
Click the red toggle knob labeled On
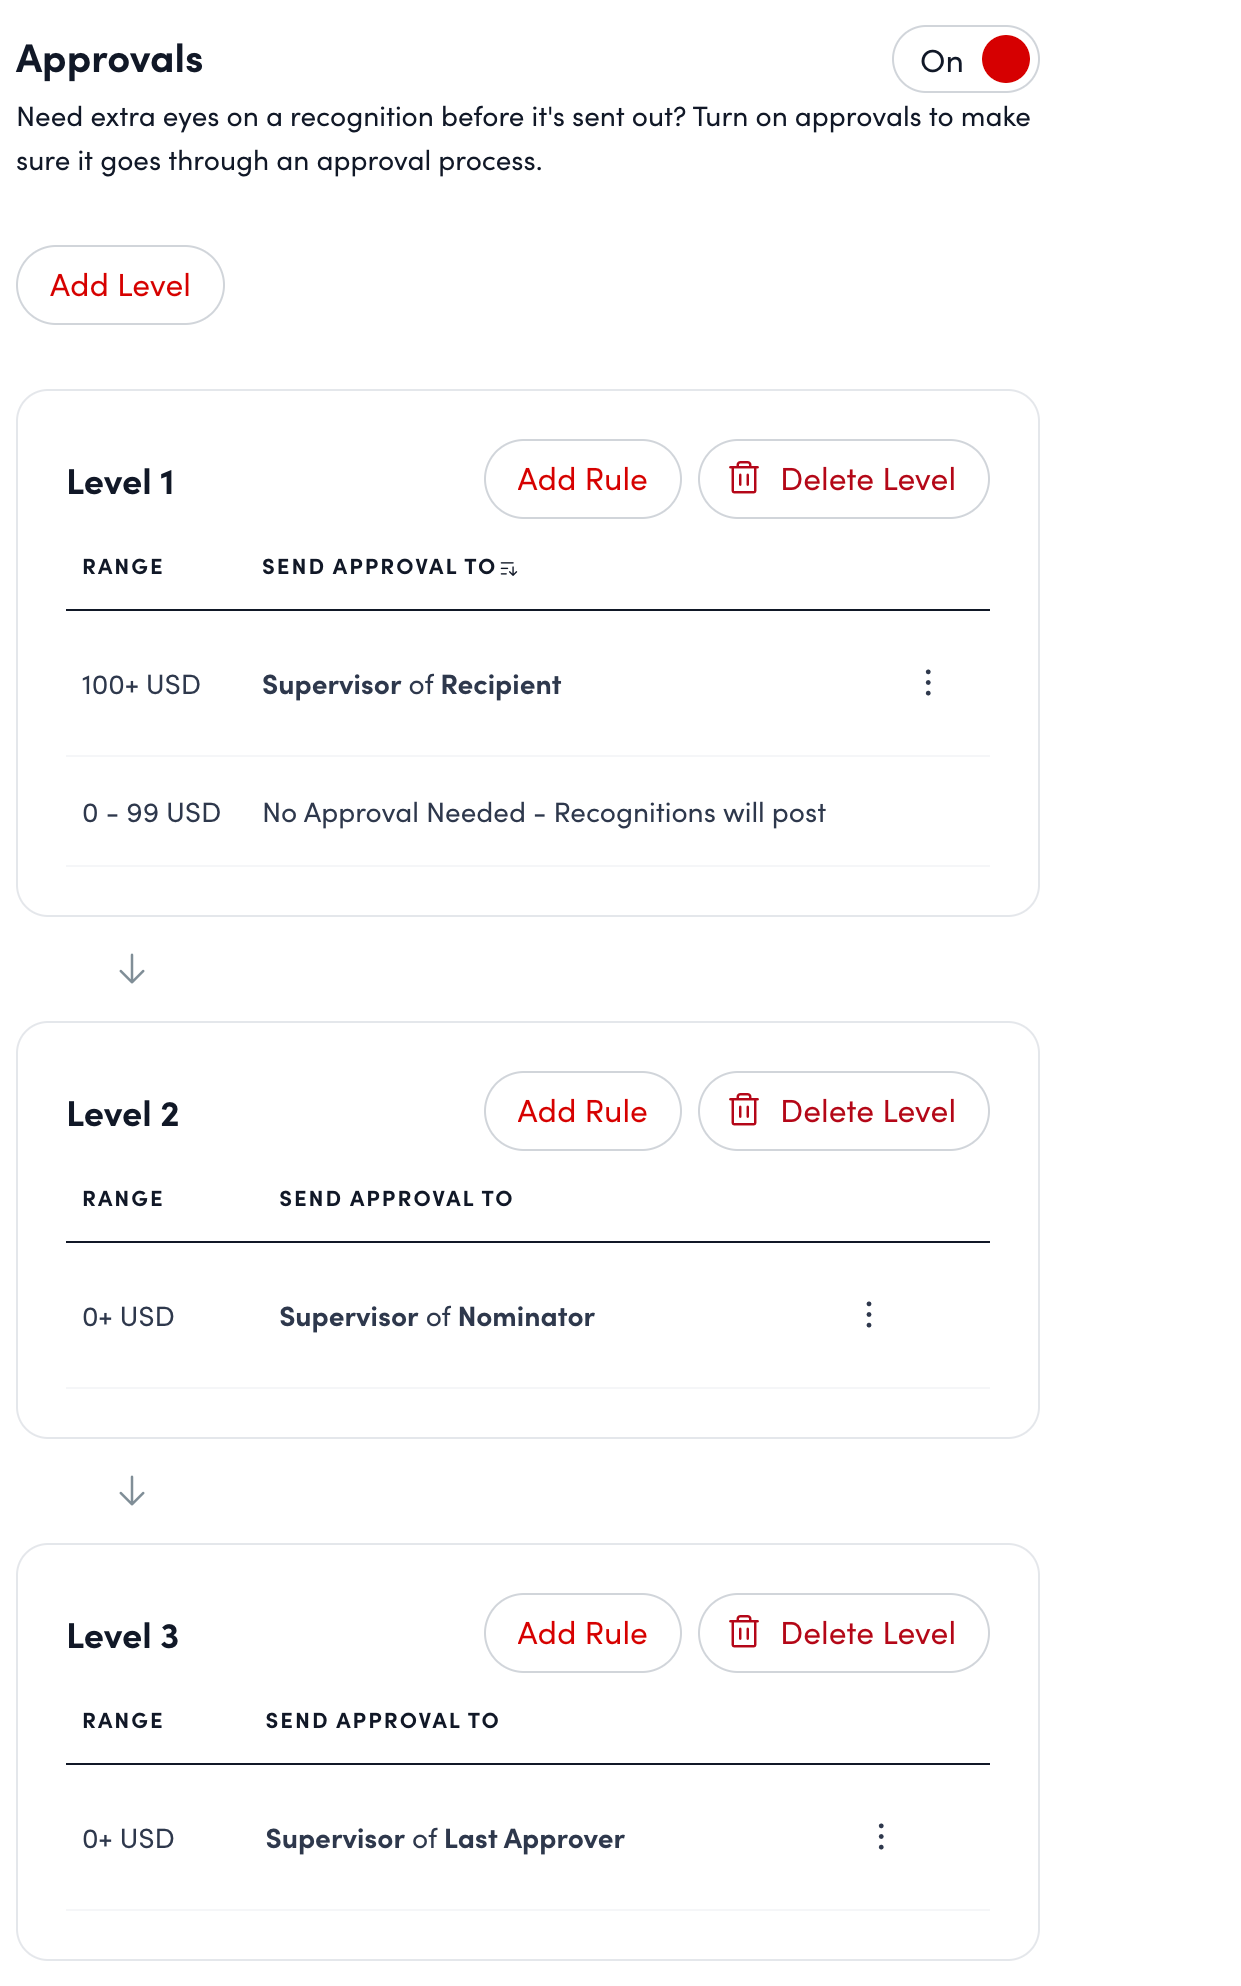click(x=1005, y=59)
